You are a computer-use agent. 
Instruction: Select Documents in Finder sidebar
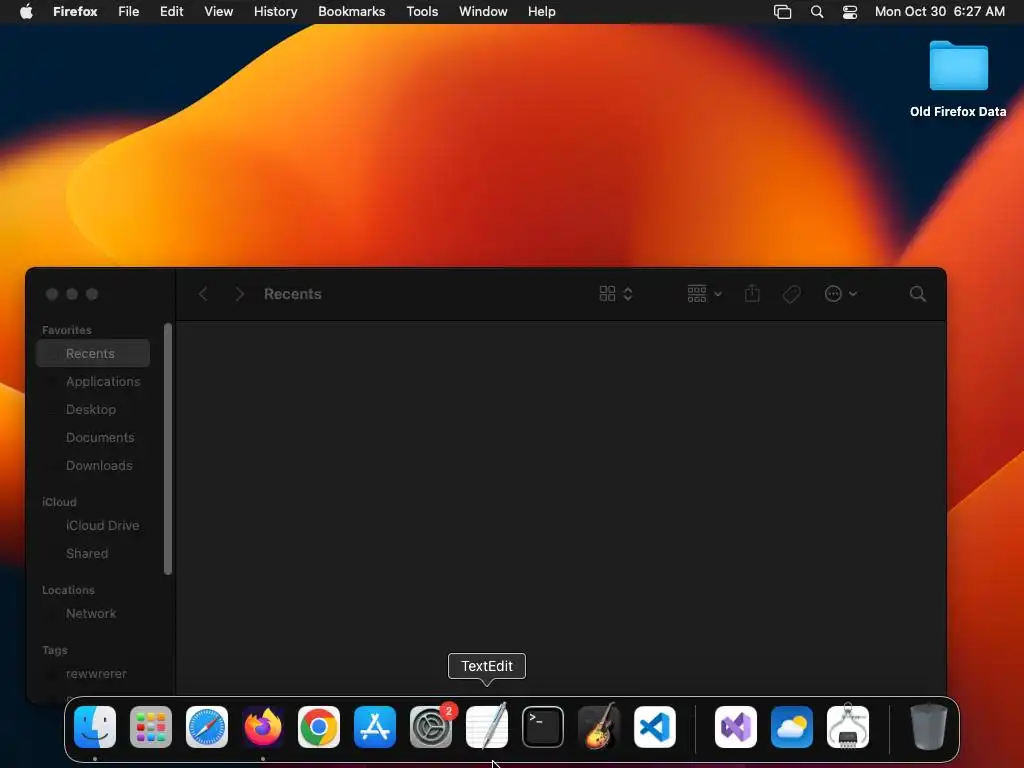click(x=93, y=438)
